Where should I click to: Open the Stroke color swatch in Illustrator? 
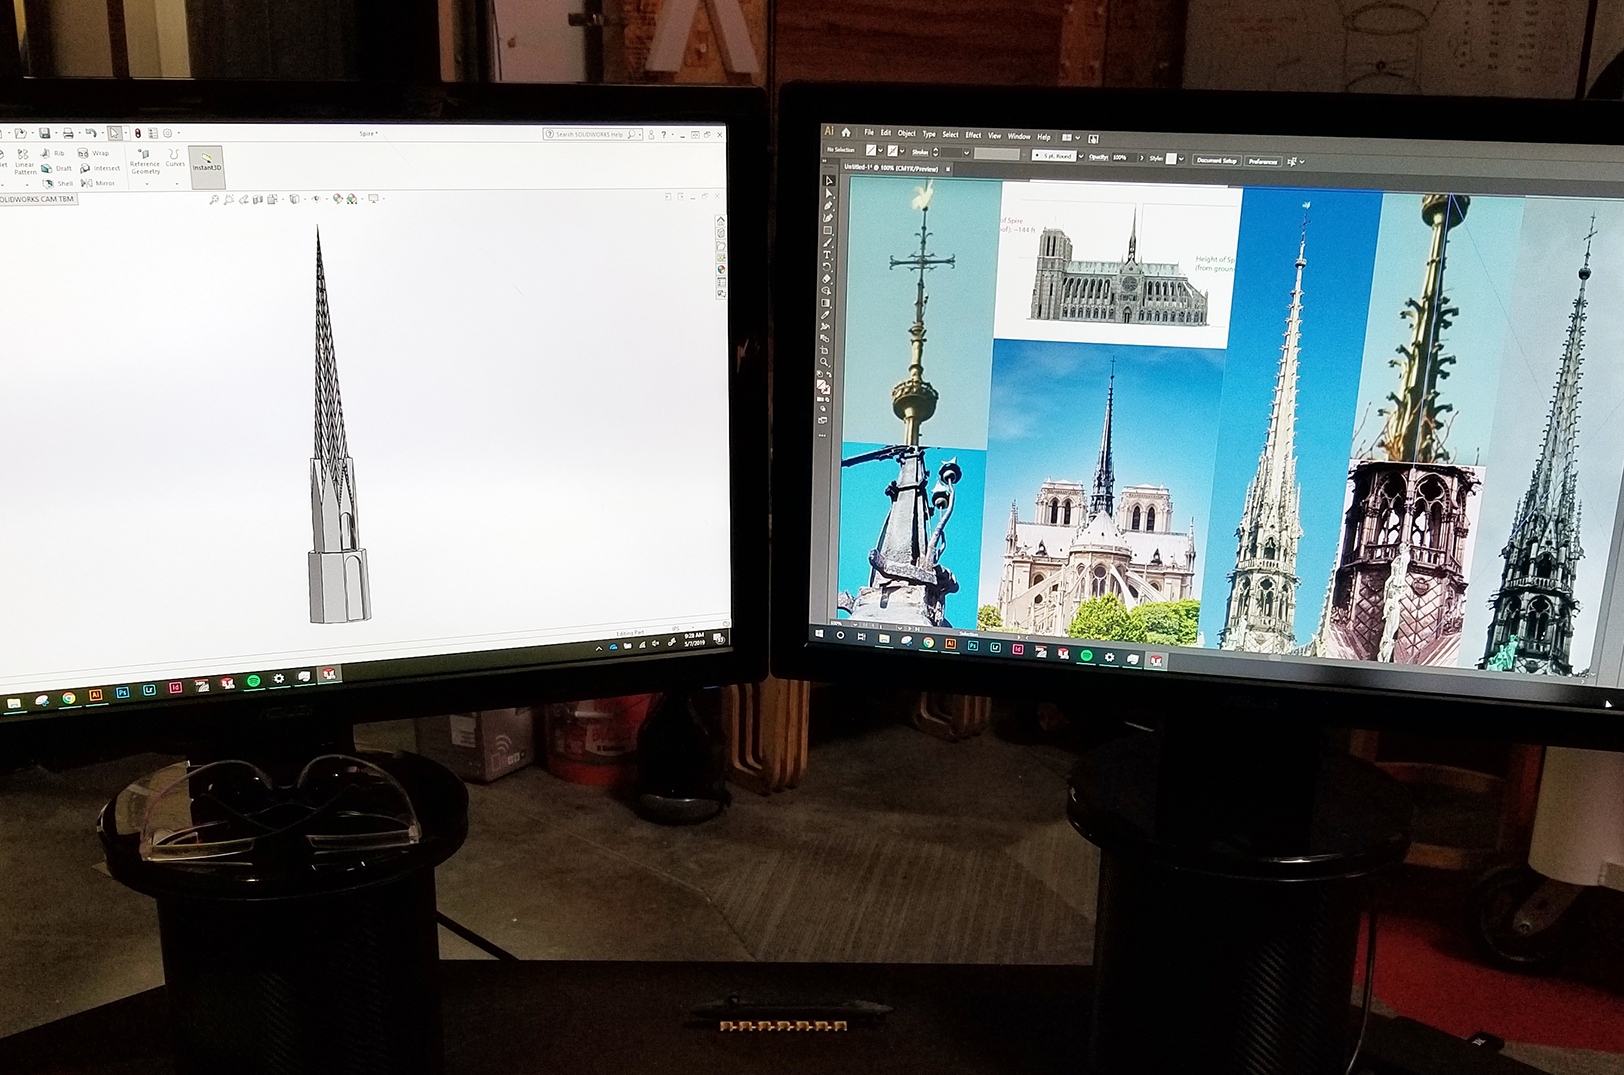point(893,151)
